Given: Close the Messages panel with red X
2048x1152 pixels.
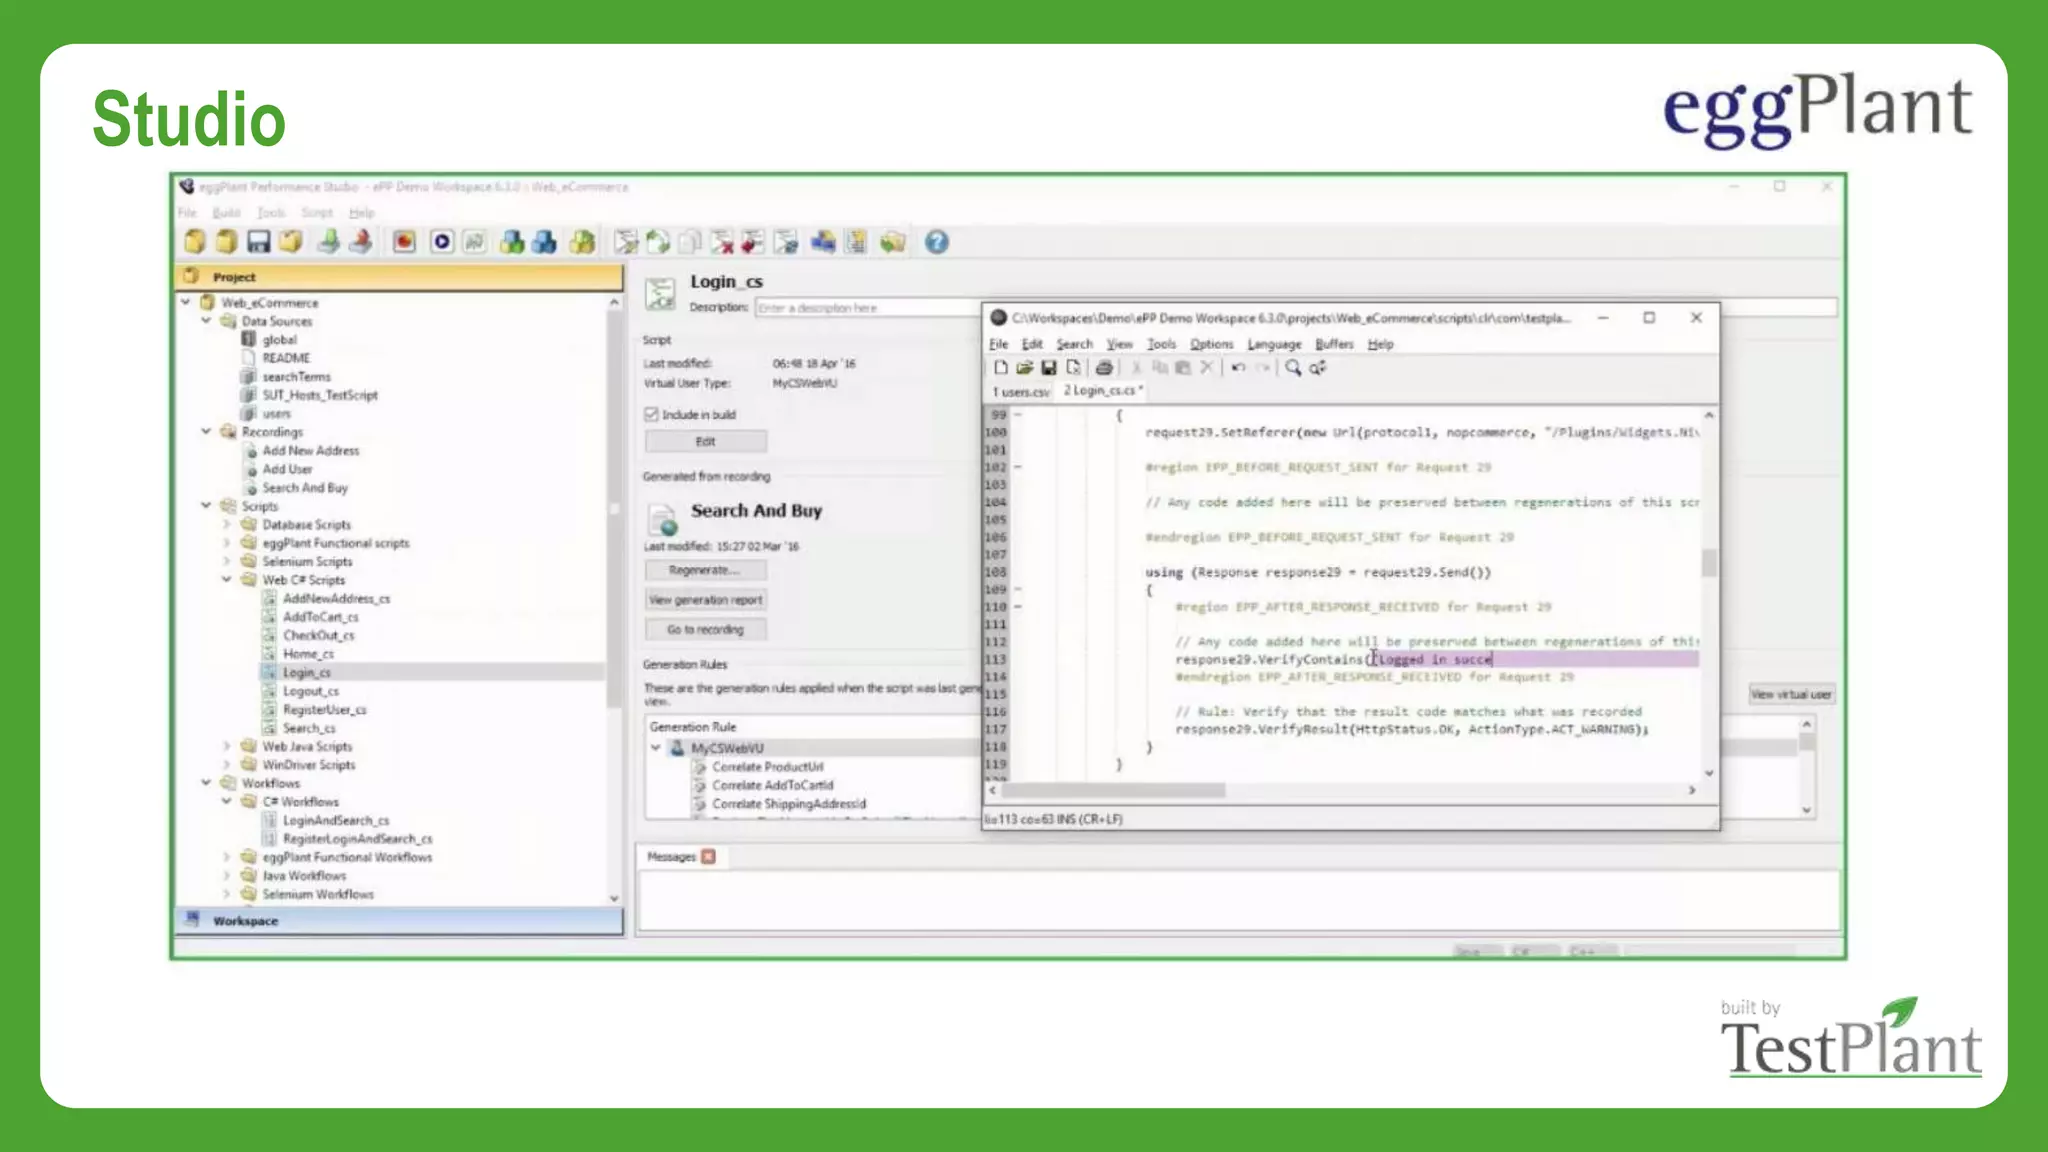Looking at the screenshot, I should coord(708,857).
